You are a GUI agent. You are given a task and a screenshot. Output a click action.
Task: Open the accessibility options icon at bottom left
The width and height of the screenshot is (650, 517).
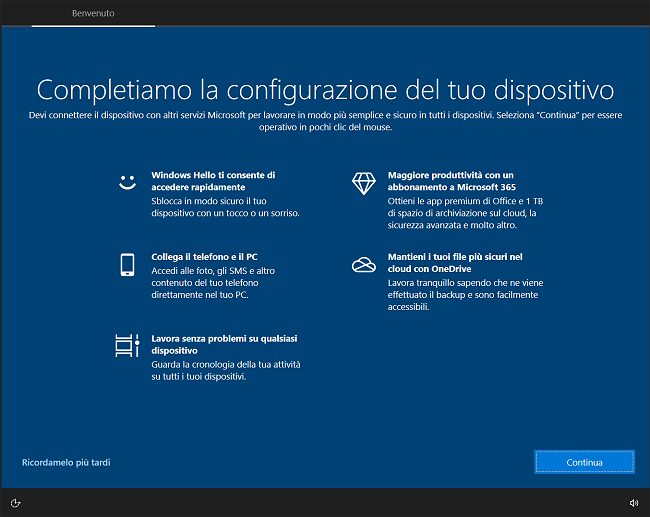tap(16, 502)
